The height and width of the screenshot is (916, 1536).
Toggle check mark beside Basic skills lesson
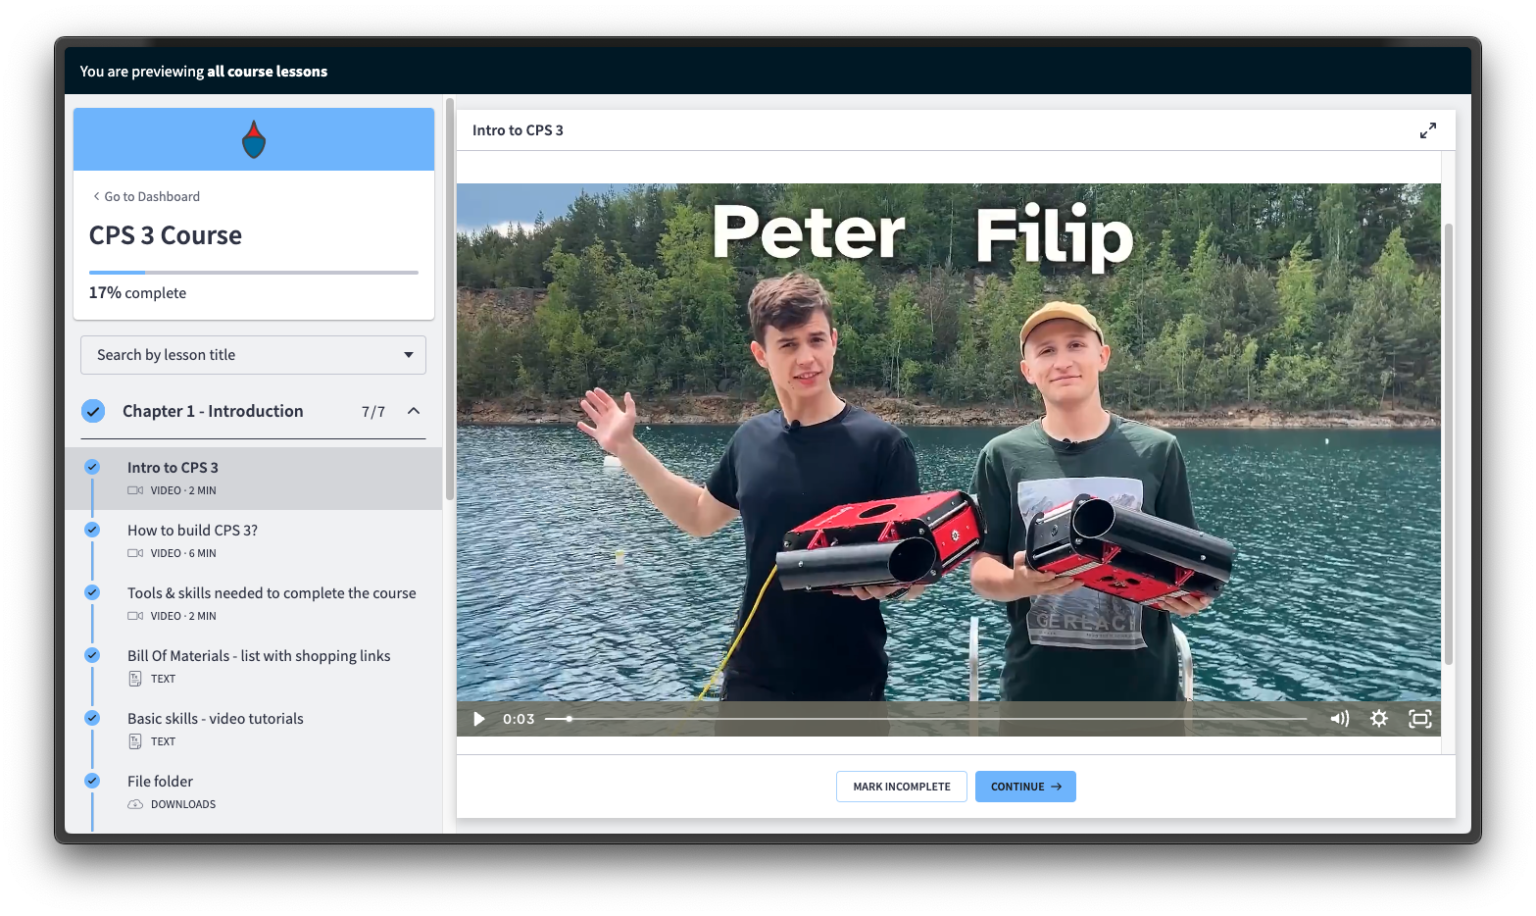92,718
